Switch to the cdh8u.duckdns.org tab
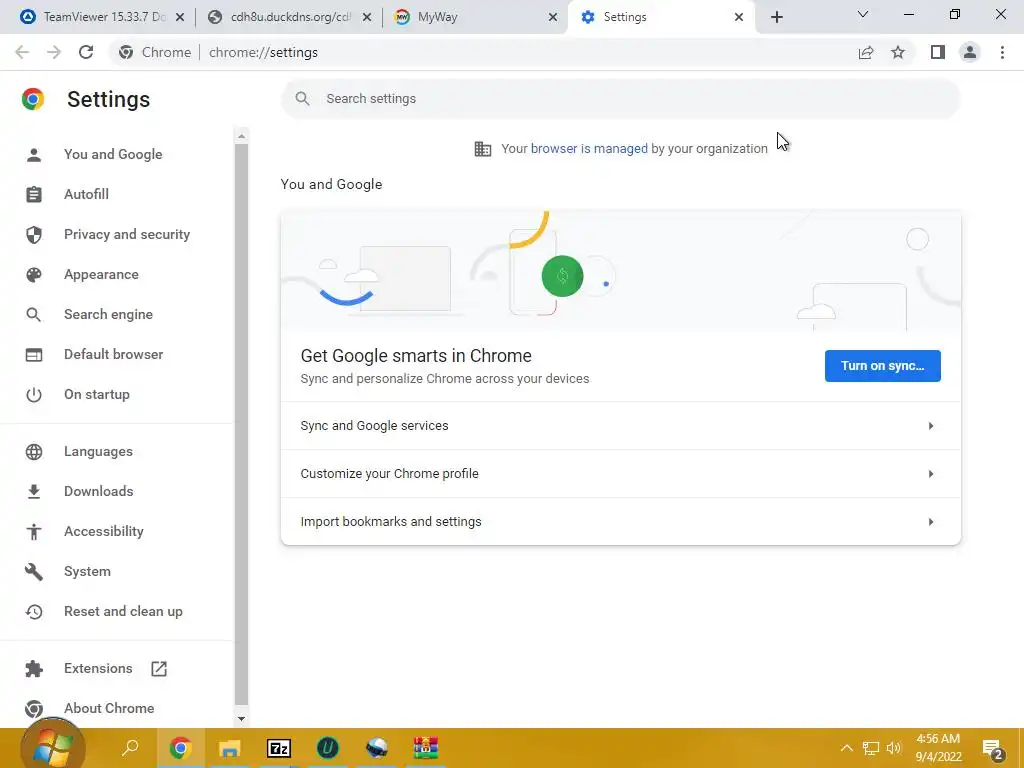The width and height of the screenshot is (1024, 768). tap(287, 17)
